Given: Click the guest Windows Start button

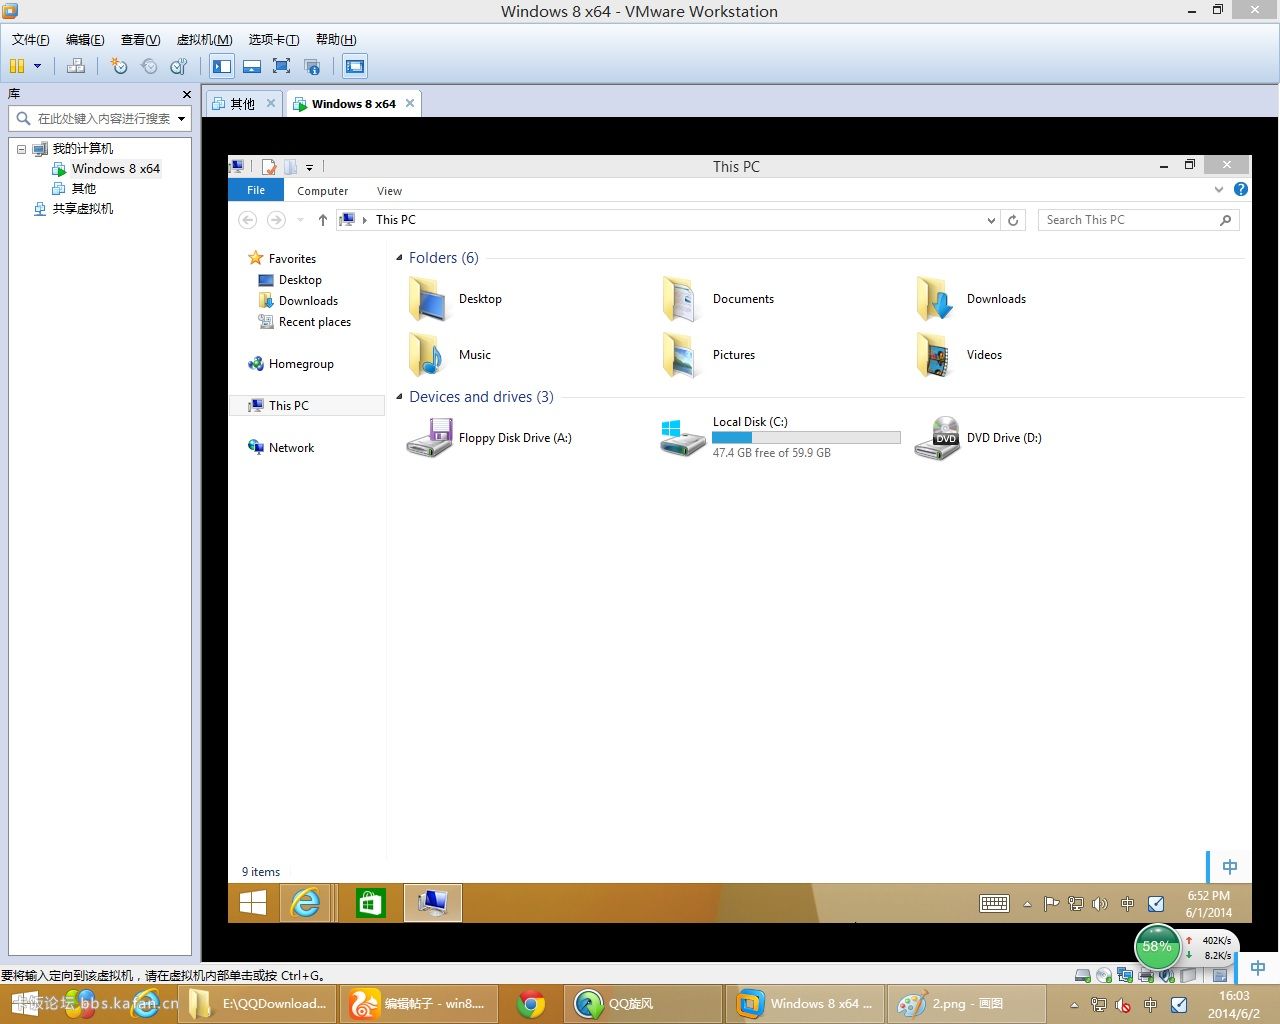Looking at the screenshot, I should [253, 903].
